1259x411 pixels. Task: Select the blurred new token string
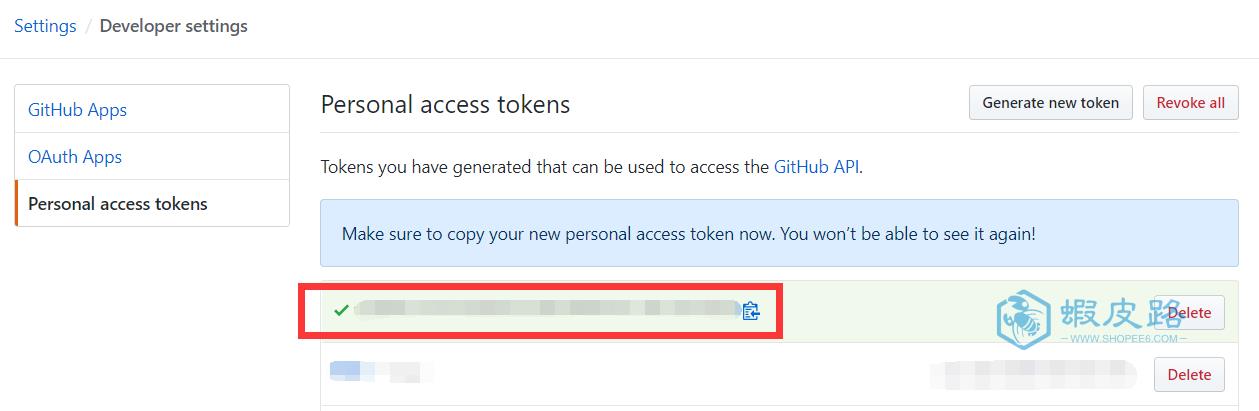(x=546, y=309)
